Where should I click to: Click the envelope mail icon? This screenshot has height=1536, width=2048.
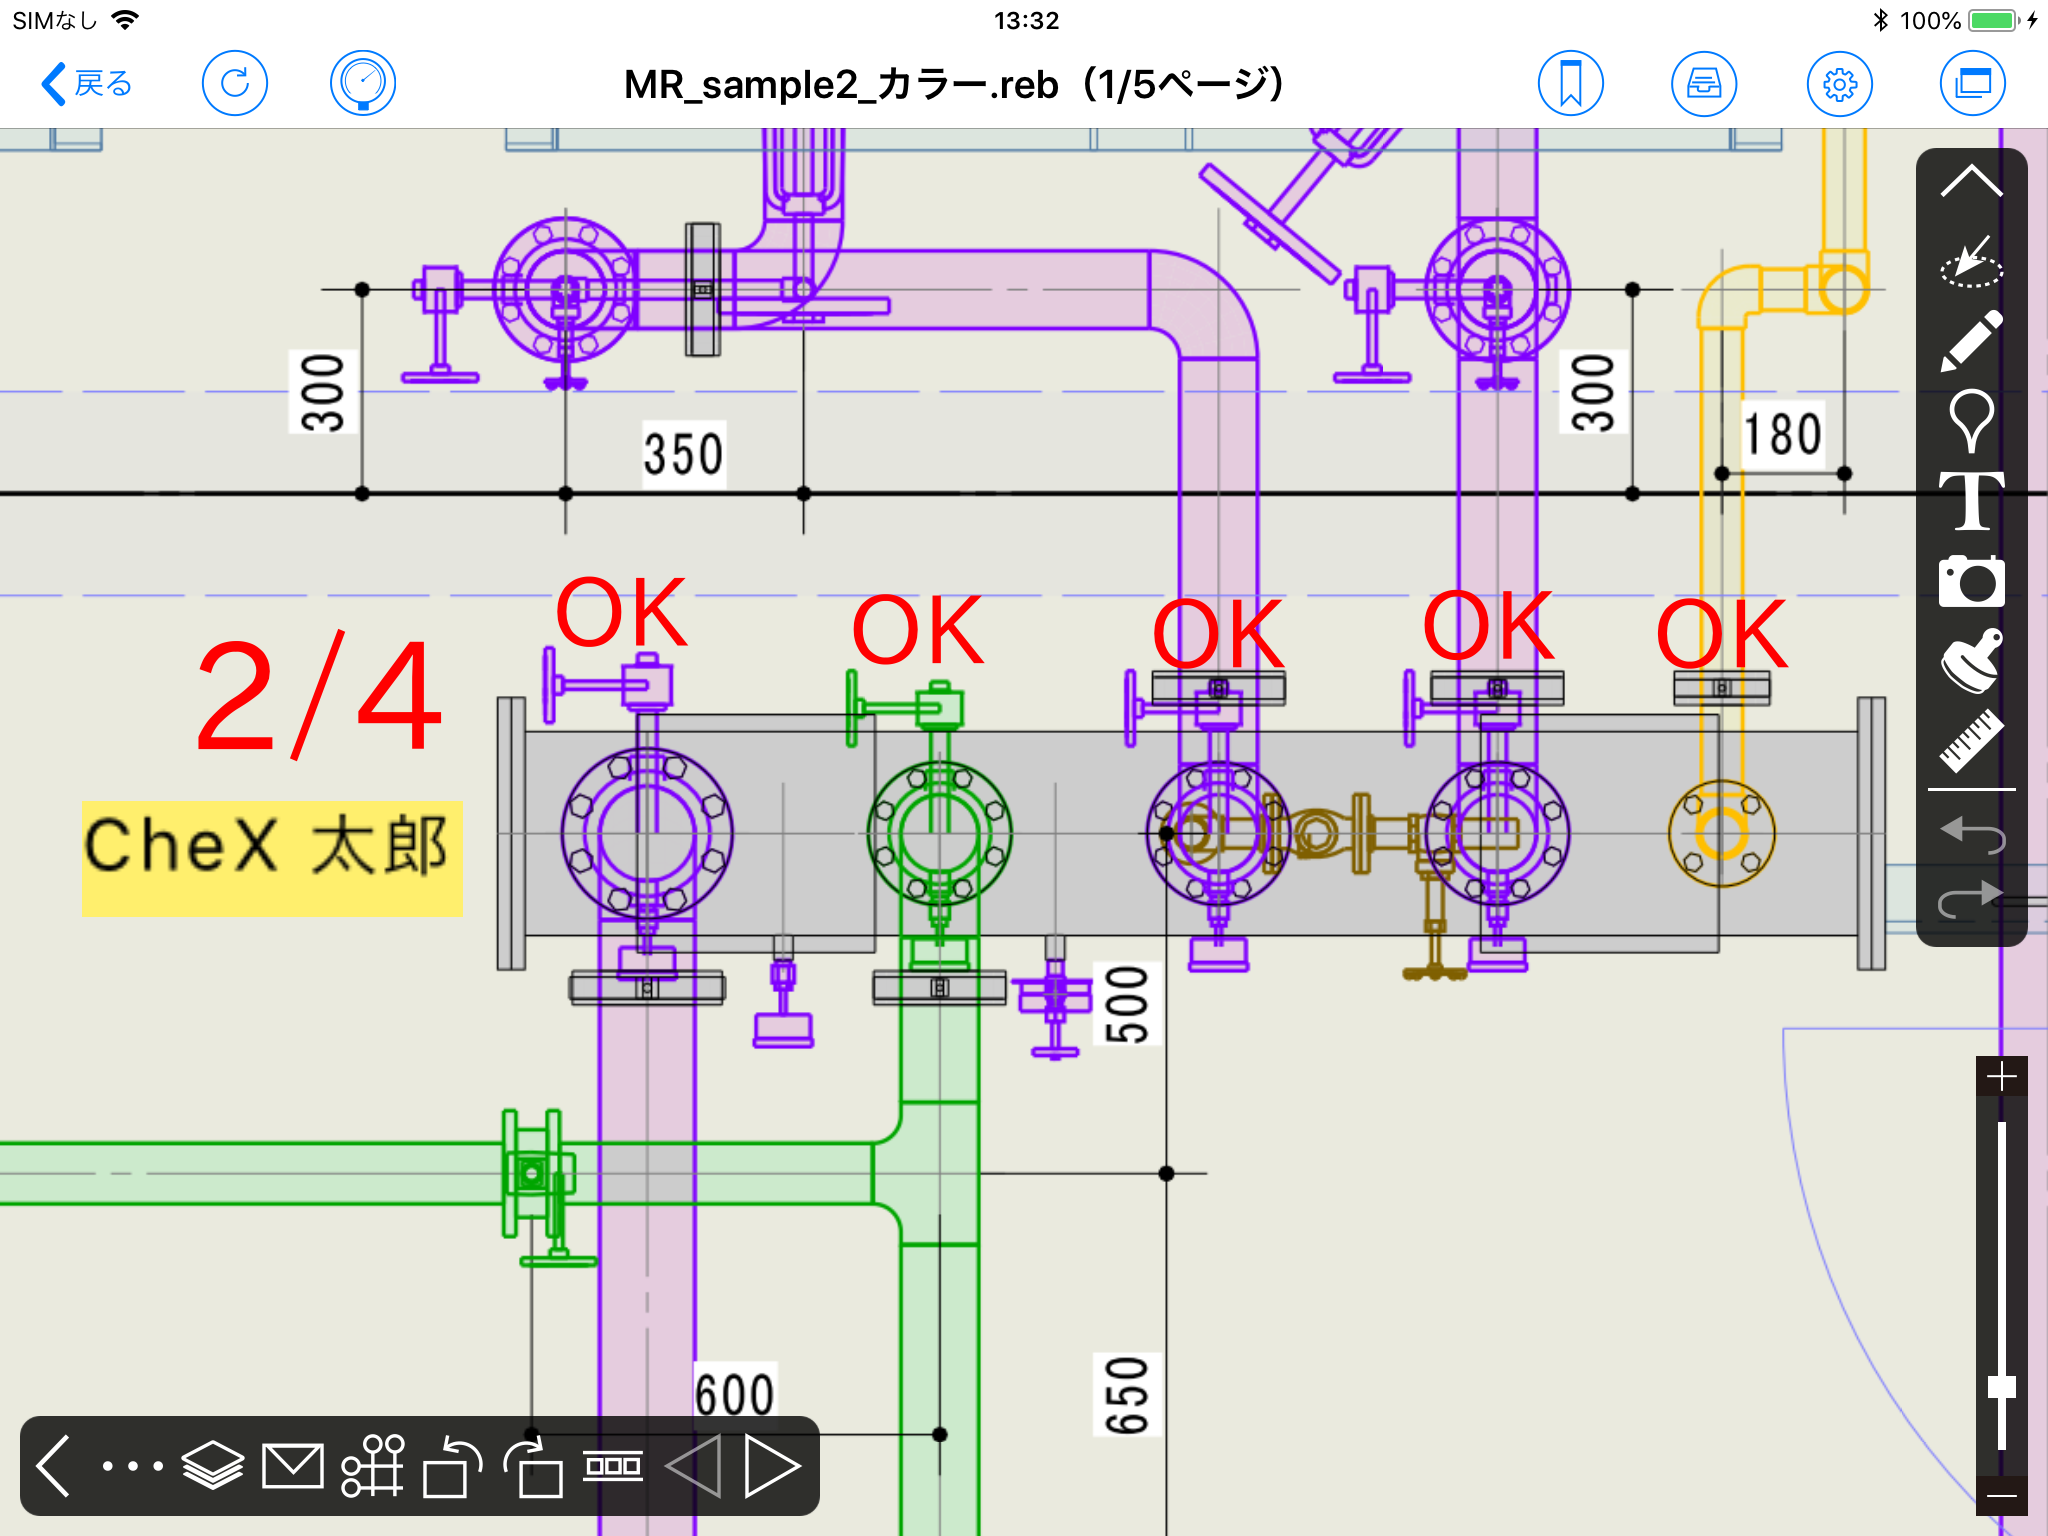tap(292, 1466)
